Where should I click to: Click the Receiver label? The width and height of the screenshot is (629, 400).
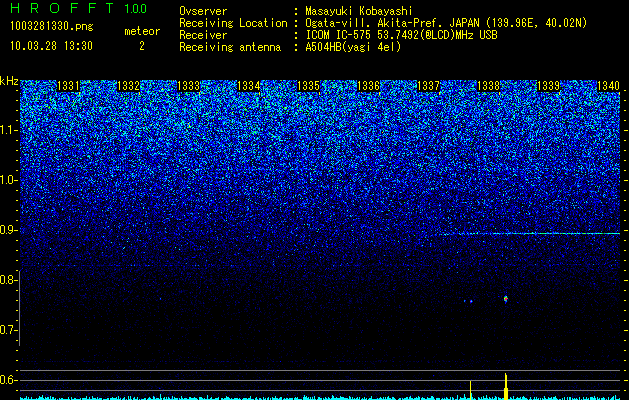point(203,35)
